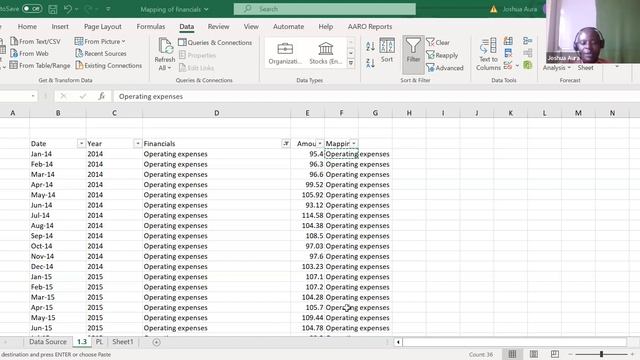Open the Year column filter dropdown

(x=138, y=144)
